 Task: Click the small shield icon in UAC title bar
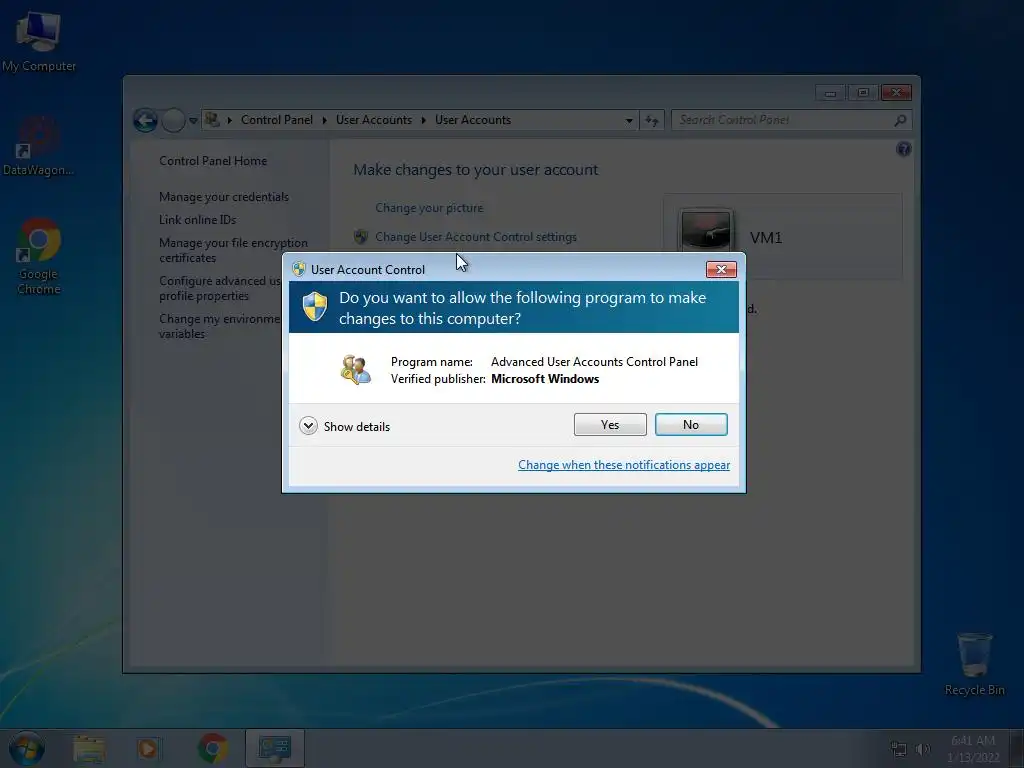tap(299, 269)
